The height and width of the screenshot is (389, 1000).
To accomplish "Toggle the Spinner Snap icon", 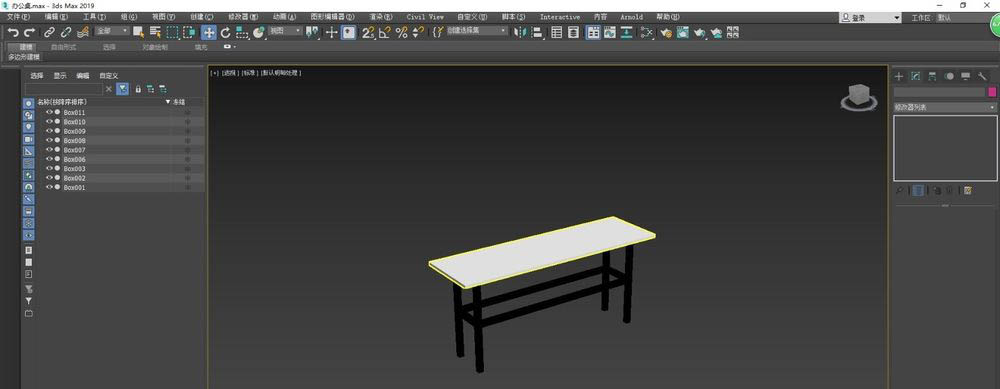I will (x=418, y=32).
